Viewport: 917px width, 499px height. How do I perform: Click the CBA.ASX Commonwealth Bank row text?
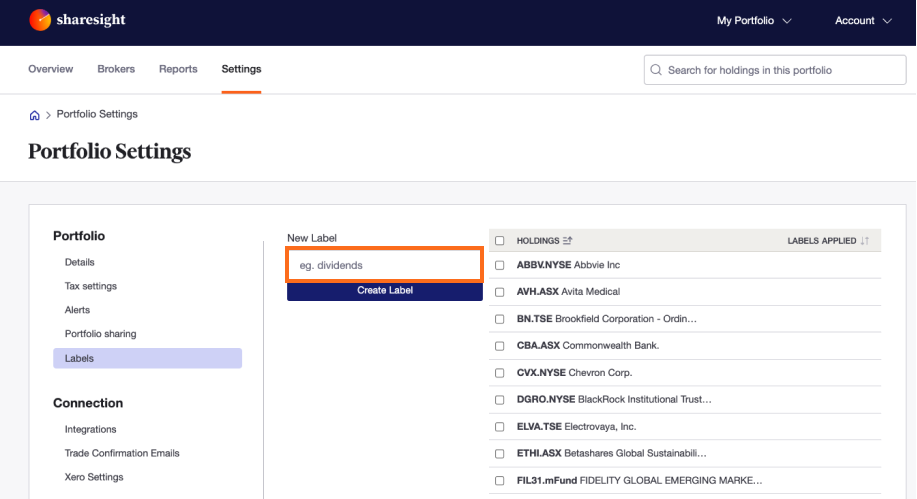[x=588, y=346]
